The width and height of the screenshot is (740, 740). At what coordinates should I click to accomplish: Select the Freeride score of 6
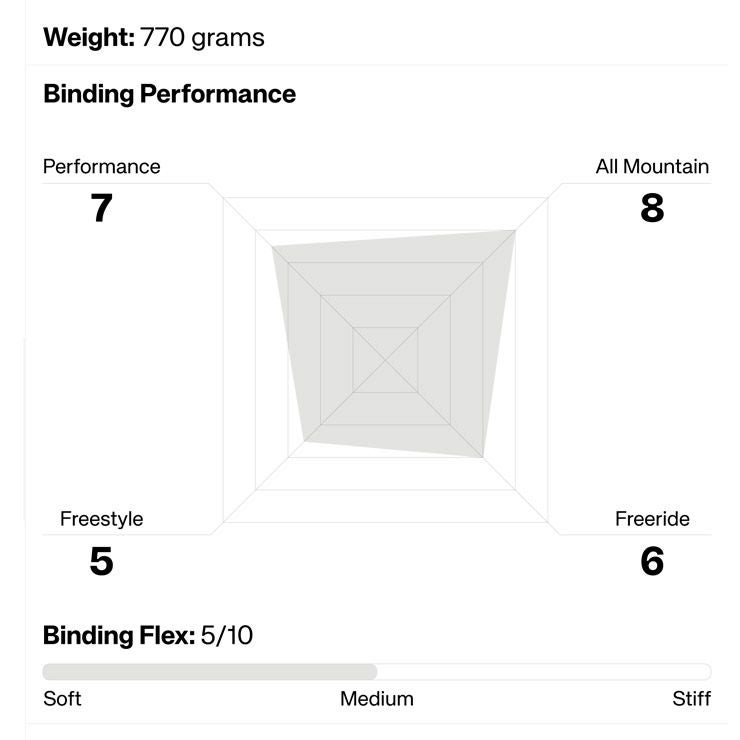click(652, 561)
